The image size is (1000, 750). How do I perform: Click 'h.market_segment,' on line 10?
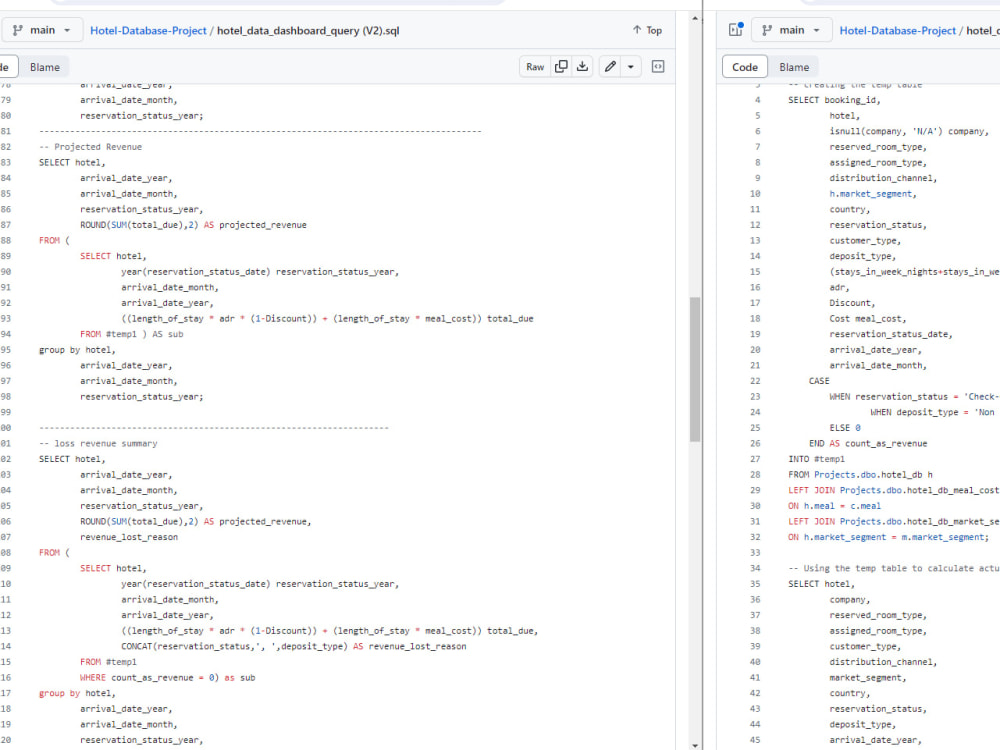click(872, 194)
